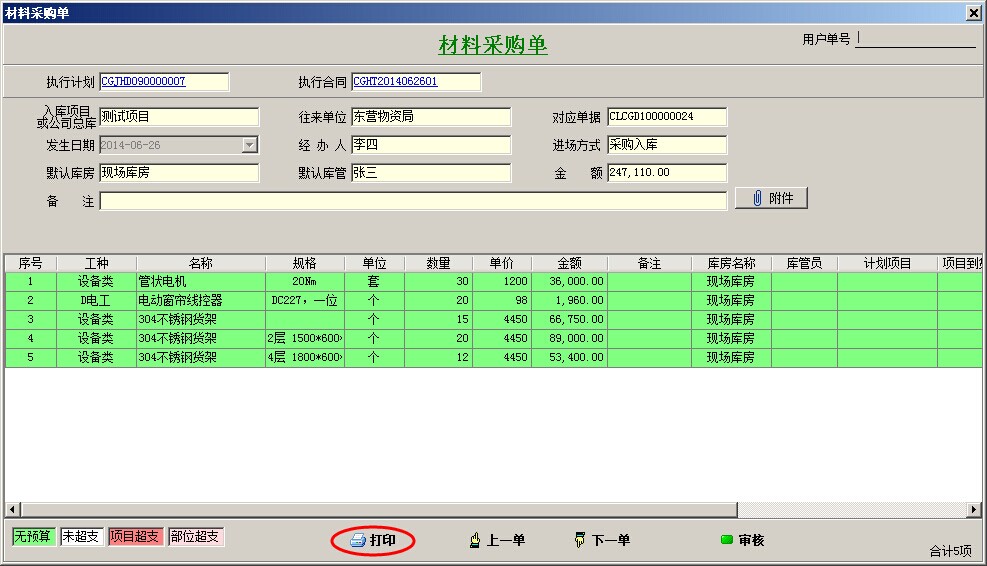Click the 往来单位 field 东营物资局

(x=430, y=117)
